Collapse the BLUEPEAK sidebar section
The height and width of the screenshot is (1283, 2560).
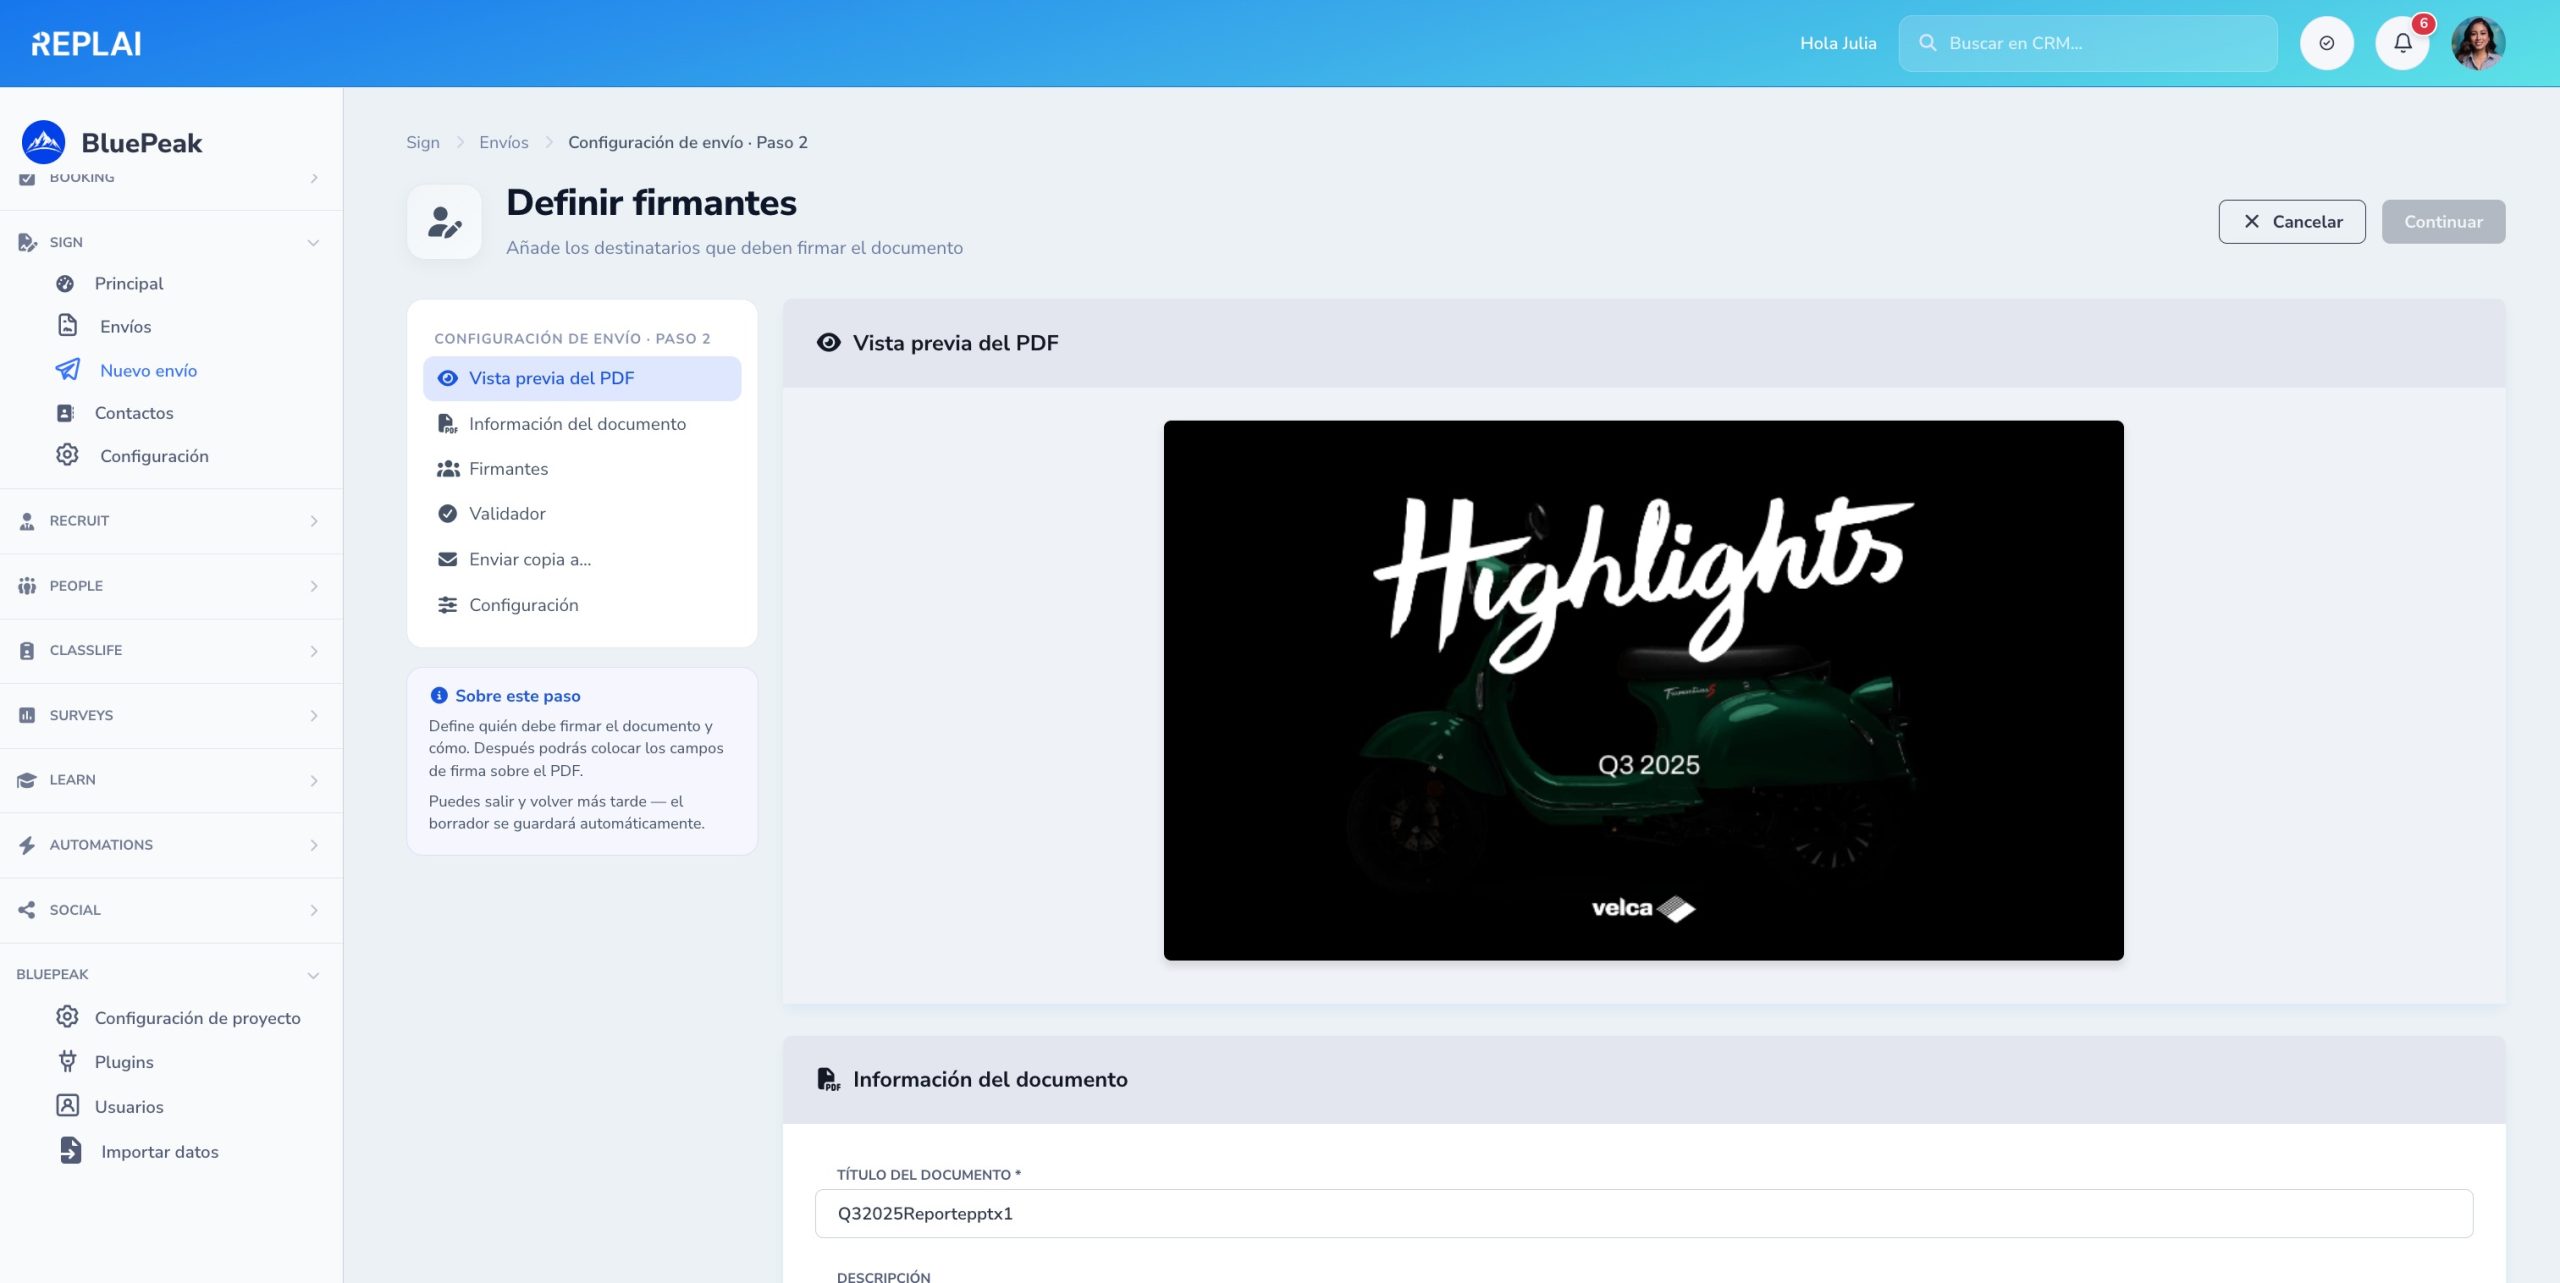pyautogui.click(x=313, y=975)
